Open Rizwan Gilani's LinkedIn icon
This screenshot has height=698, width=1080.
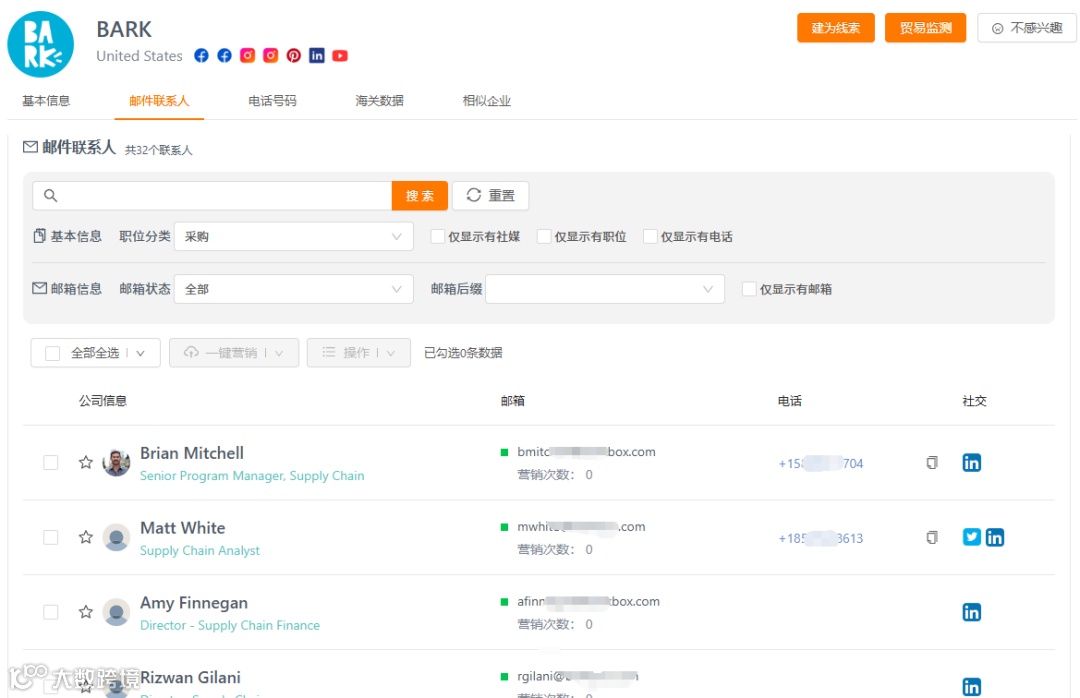coord(971,687)
